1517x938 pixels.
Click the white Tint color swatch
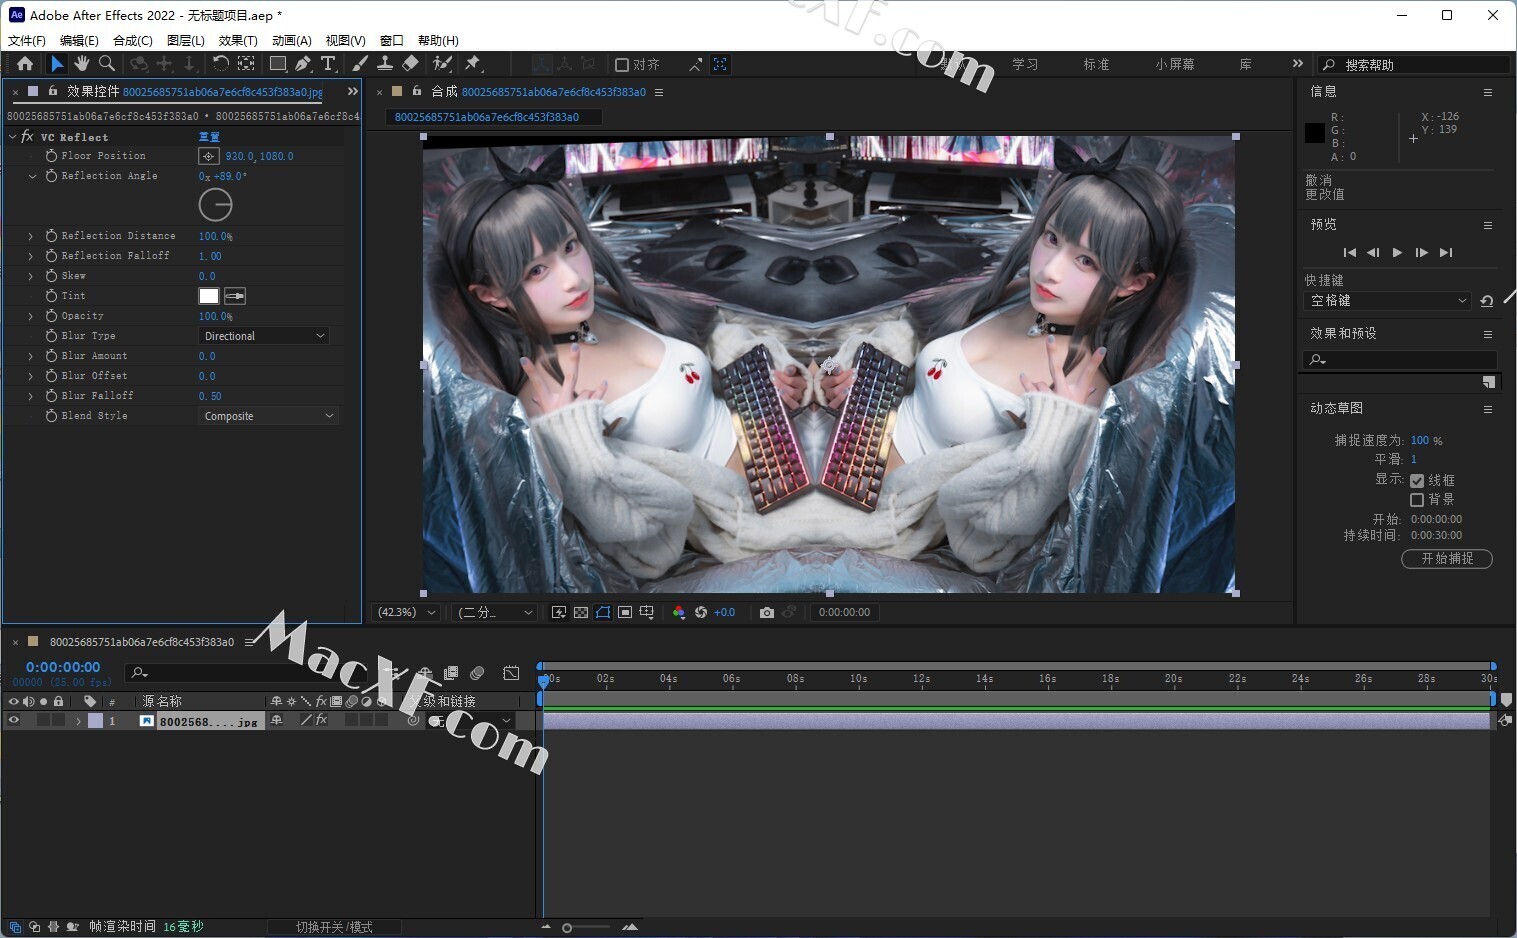pos(208,296)
